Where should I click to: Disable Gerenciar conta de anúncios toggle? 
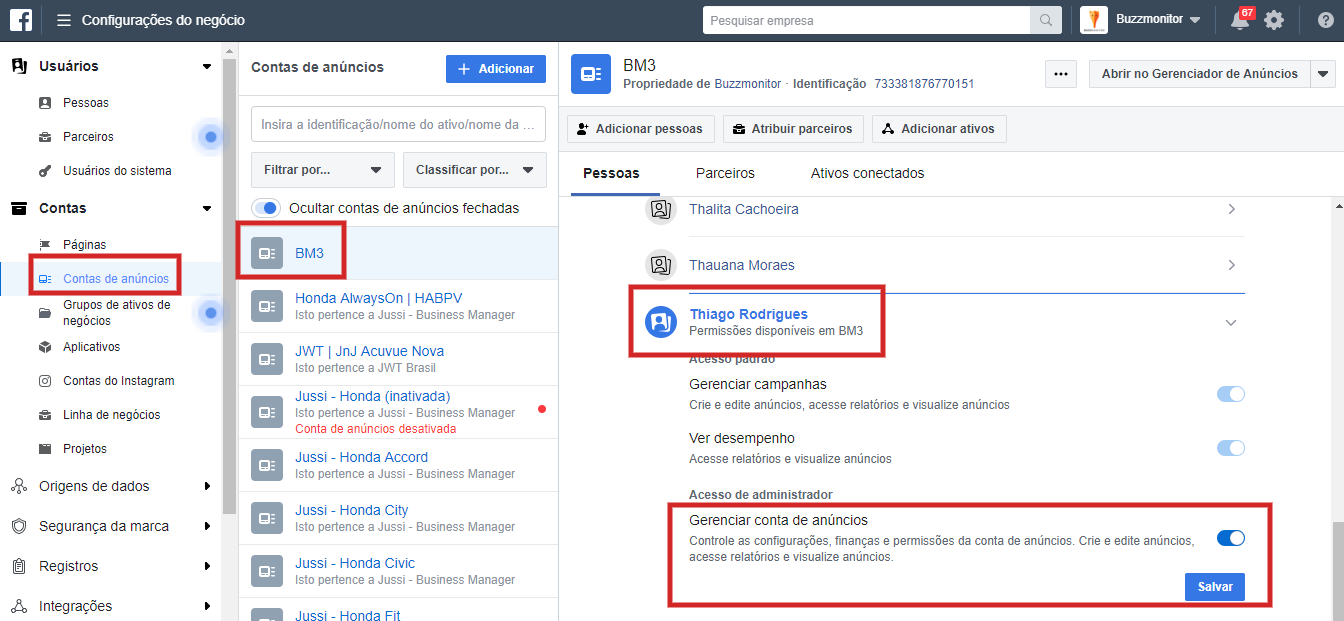click(1230, 538)
